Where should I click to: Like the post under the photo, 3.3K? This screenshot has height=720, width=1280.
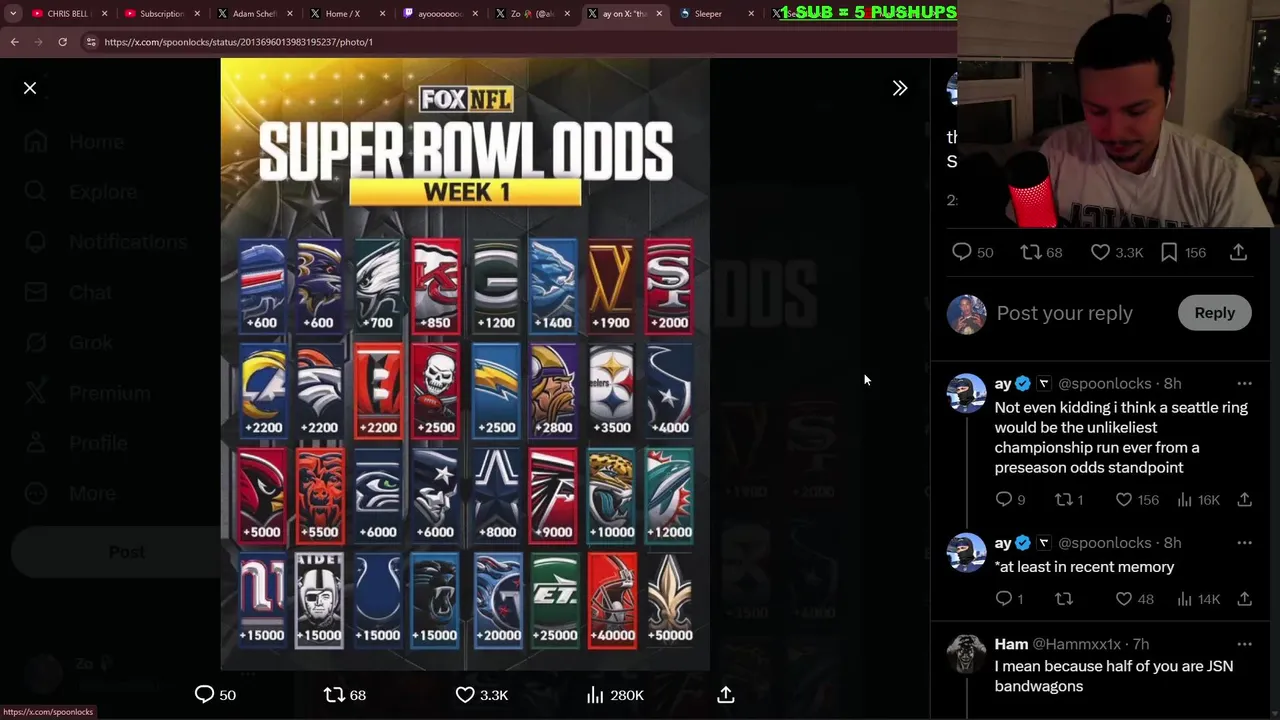coord(481,695)
